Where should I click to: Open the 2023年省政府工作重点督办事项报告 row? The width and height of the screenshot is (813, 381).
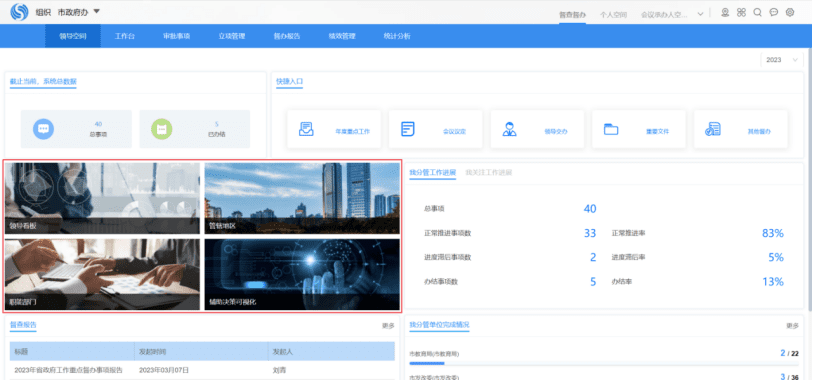68,370
